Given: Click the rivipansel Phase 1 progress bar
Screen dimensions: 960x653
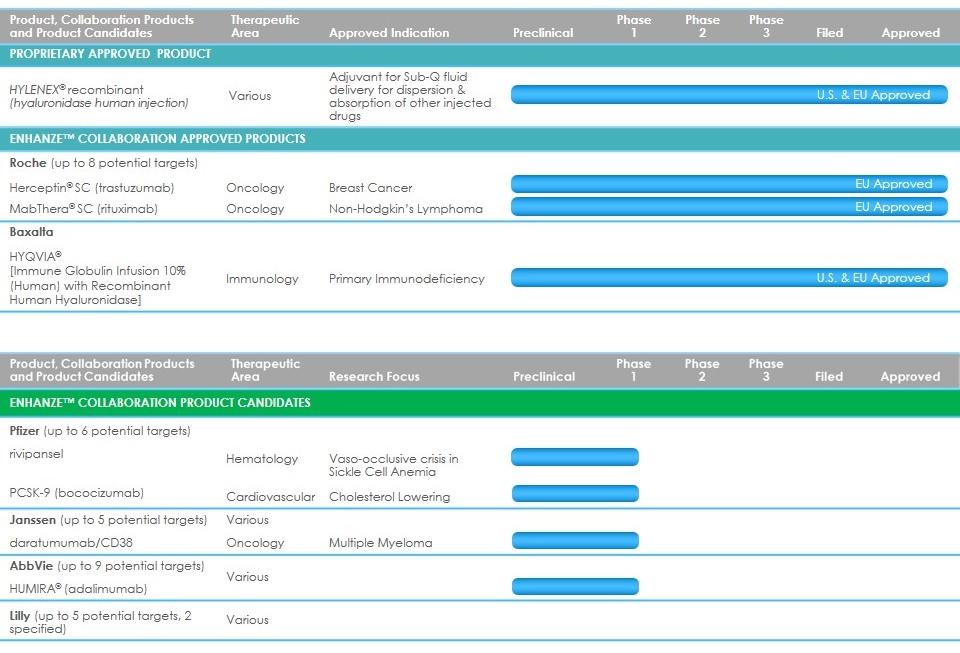Looking at the screenshot, I should 574,458.
